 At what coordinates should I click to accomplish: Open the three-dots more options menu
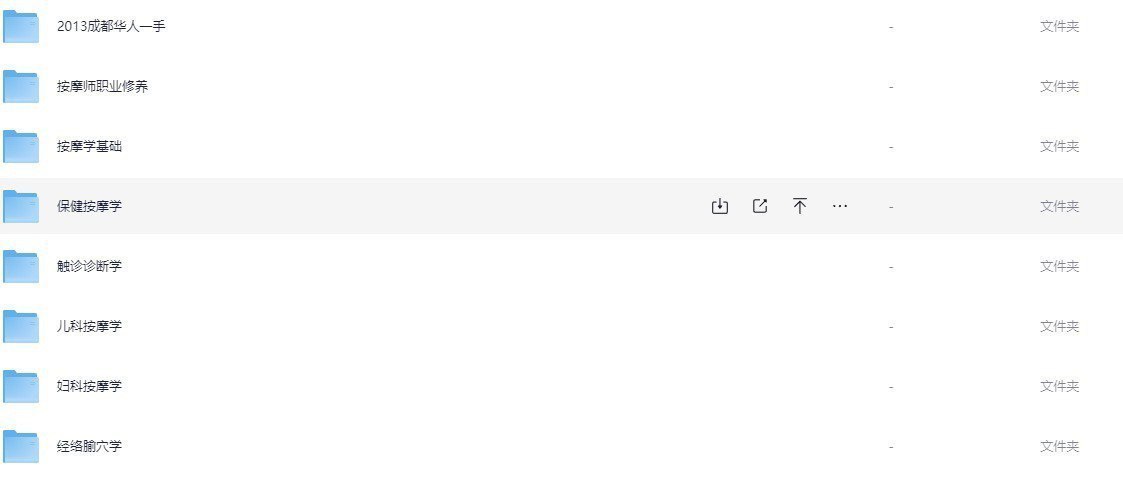(840, 206)
